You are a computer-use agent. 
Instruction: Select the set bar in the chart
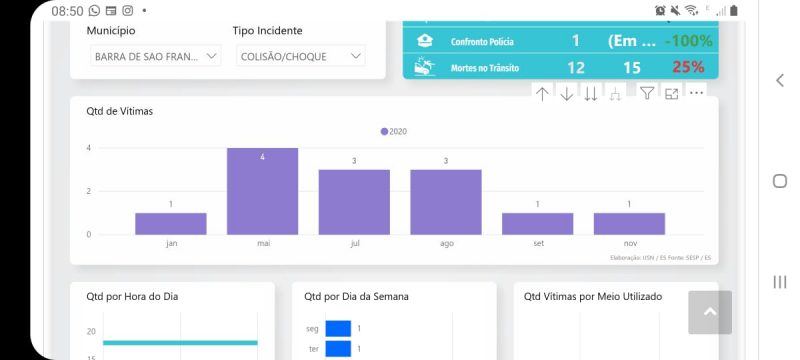pyautogui.click(x=538, y=224)
